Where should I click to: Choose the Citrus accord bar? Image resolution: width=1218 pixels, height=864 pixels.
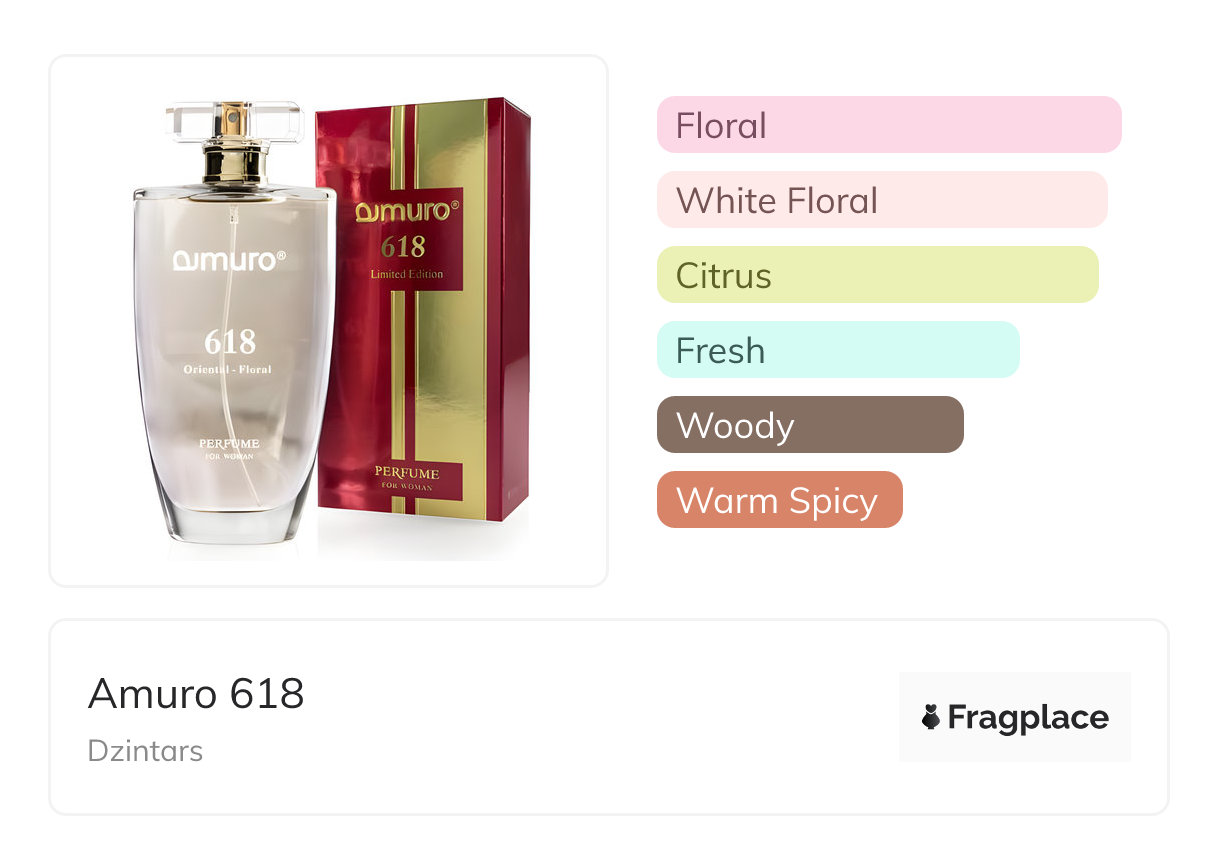pos(878,275)
